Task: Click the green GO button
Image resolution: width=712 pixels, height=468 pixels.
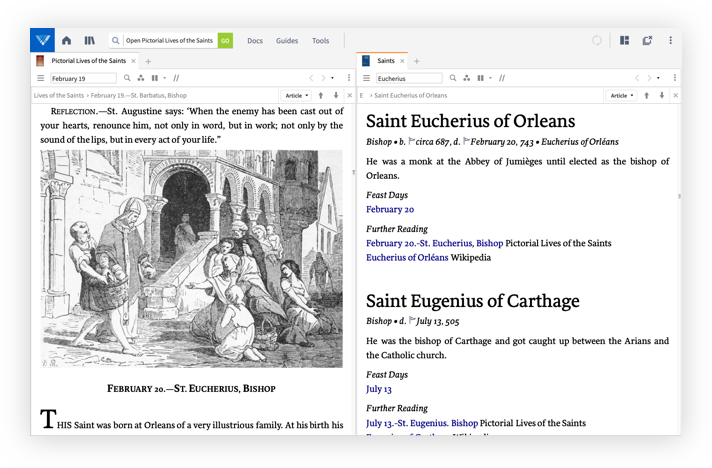Action: [225, 40]
